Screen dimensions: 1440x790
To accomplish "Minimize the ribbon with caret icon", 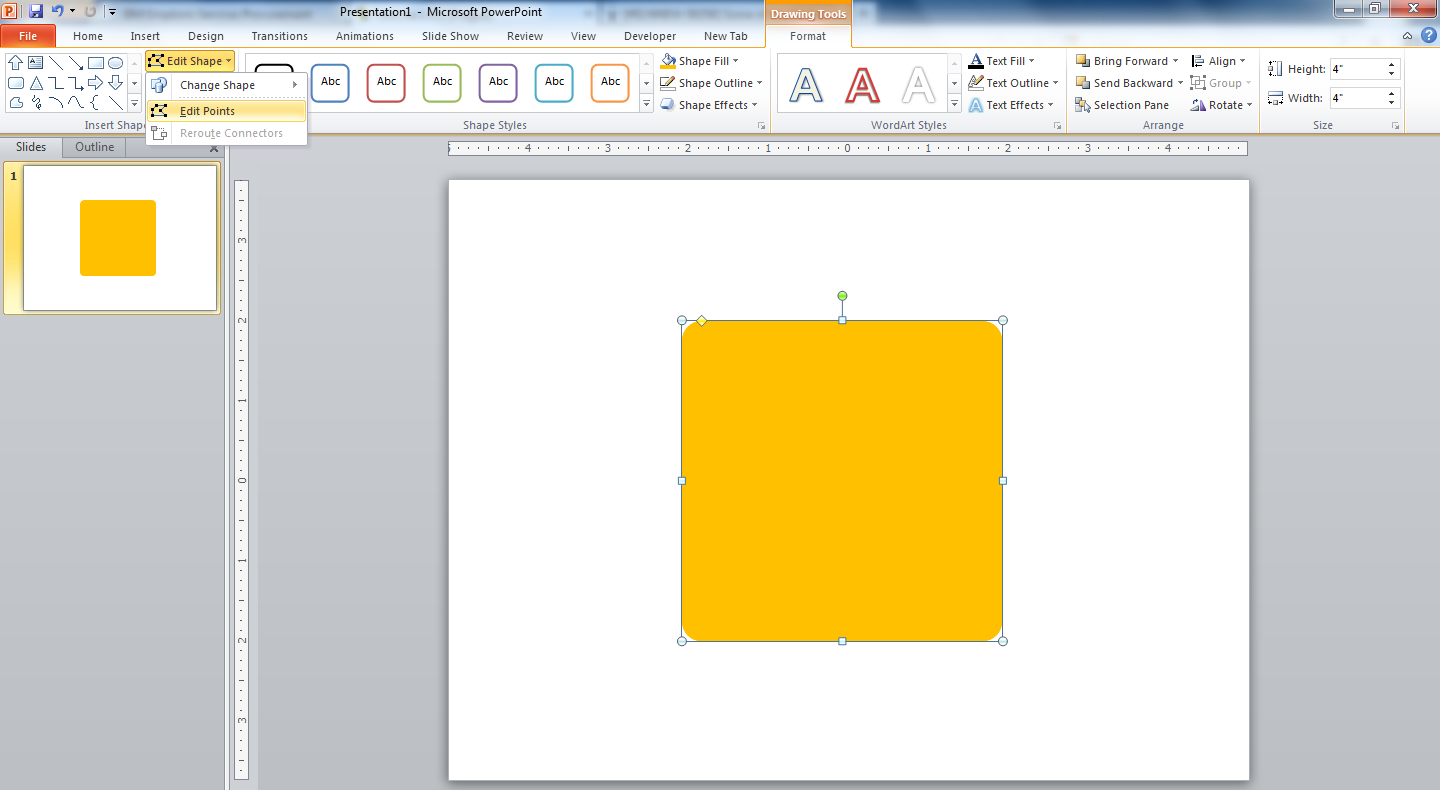I will [1407, 36].
